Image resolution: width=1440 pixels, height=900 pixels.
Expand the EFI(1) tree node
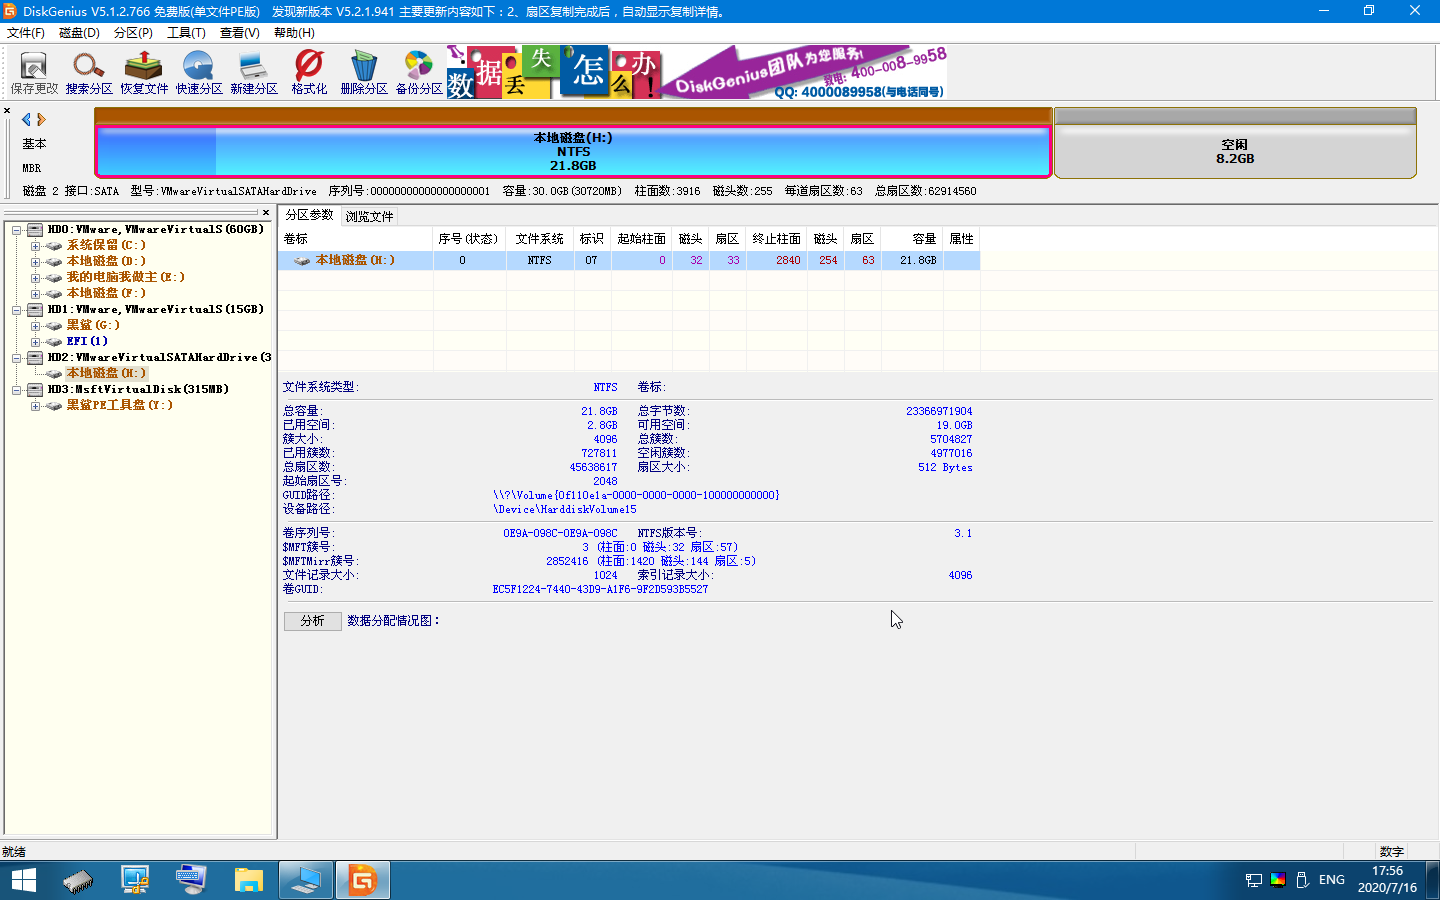35,342
